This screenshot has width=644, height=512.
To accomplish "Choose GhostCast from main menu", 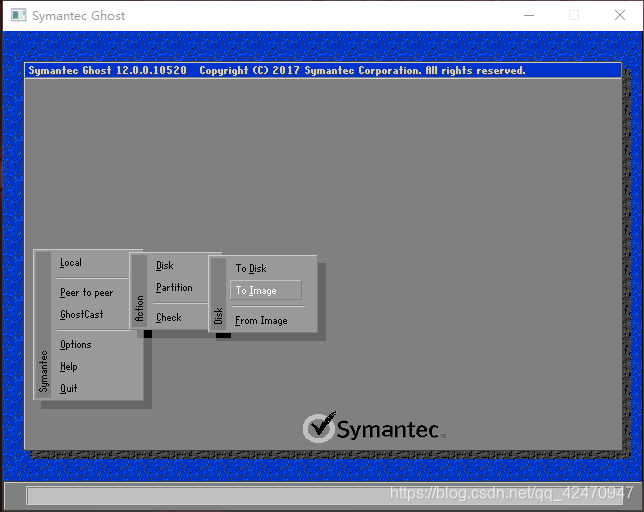I will pos(81,315).
